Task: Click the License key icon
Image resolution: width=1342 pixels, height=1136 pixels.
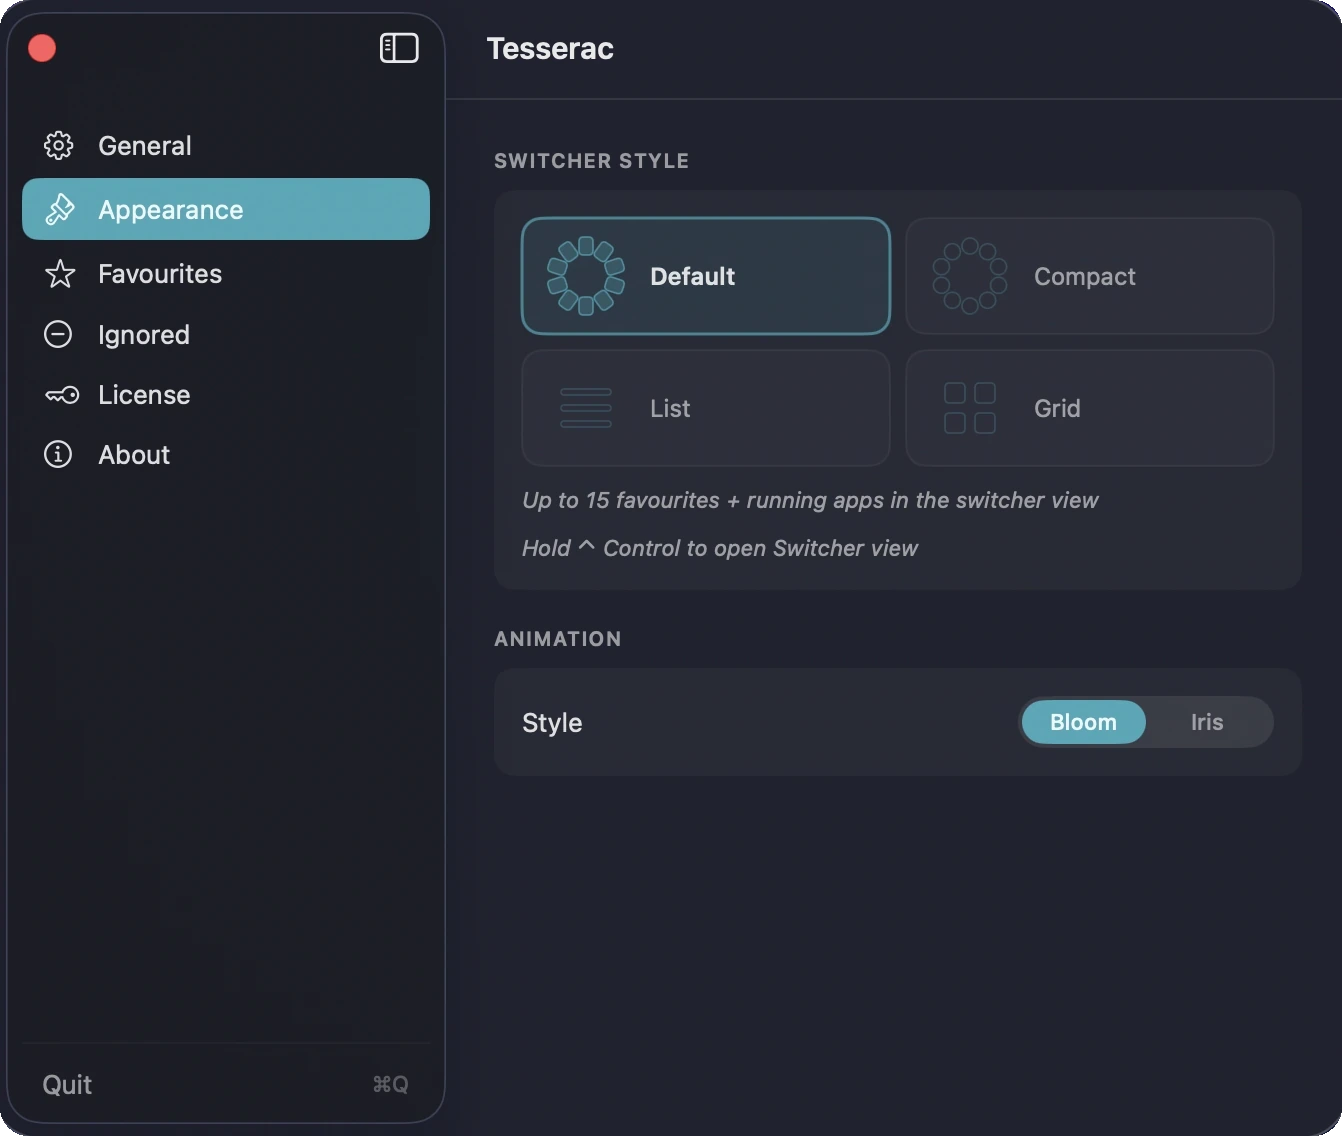Action: (x=62, y=395)
